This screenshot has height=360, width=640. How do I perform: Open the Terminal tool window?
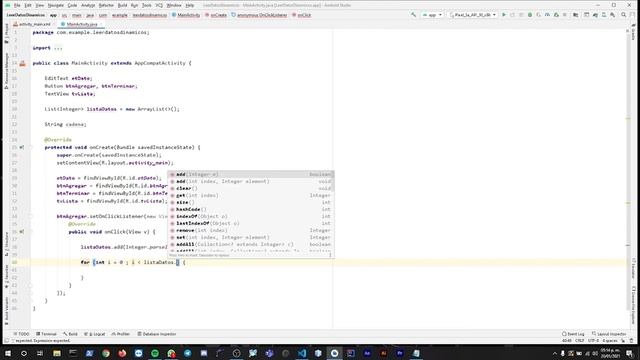(46, 334)
